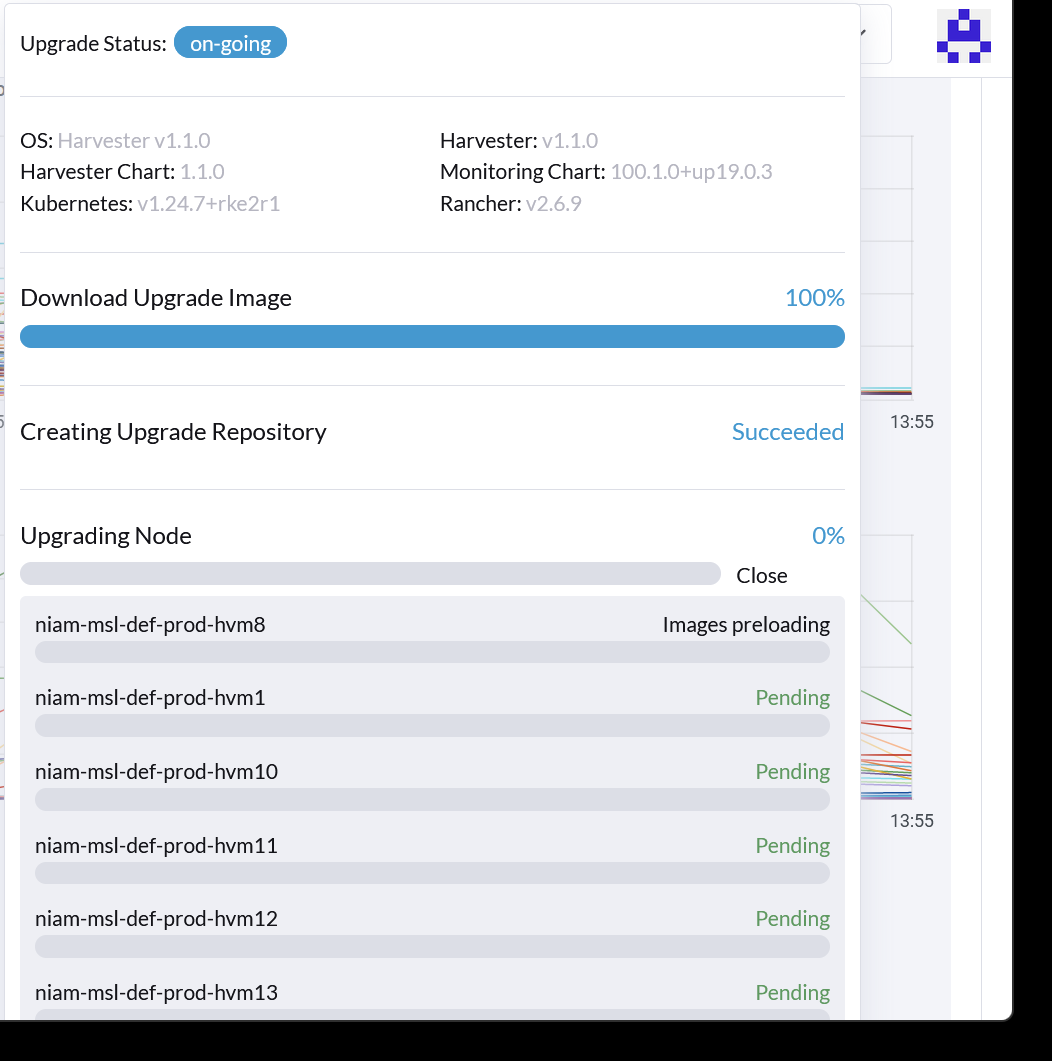The height and width of the screenshot is (1061, 1052).
Task: Click the Images preloading status of hvm8
Action: point(746,624)
